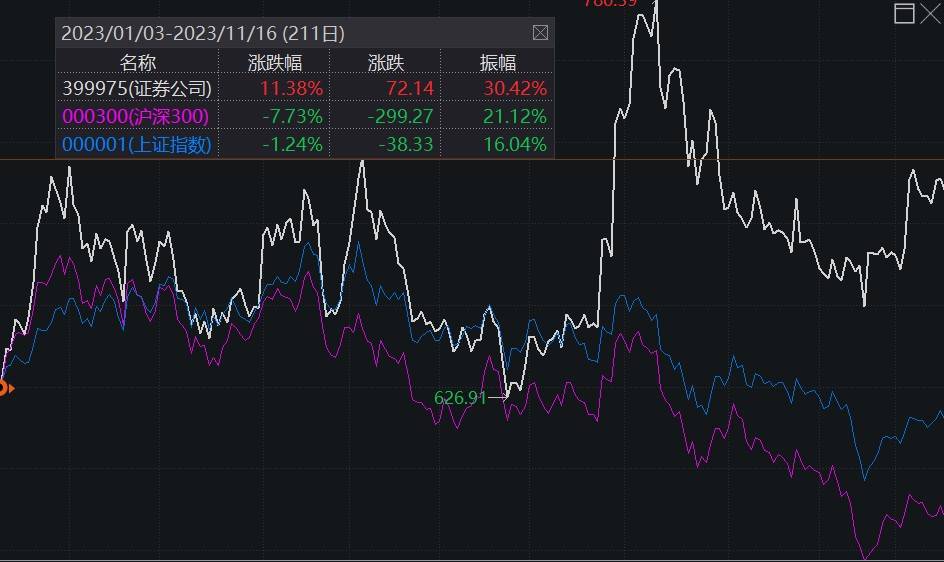Viewport: 944px width, 562px height.
Task: Click the restore window icon at top right
Action: [904, 13]
